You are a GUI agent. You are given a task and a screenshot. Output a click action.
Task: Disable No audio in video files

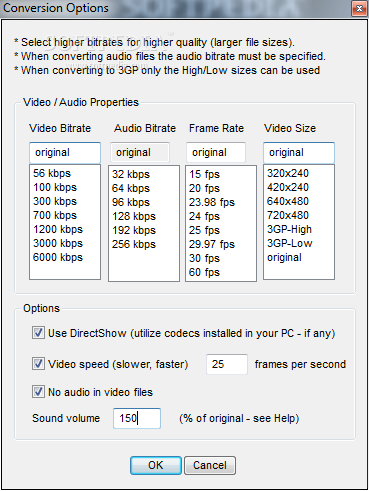[x=38, y=392]
